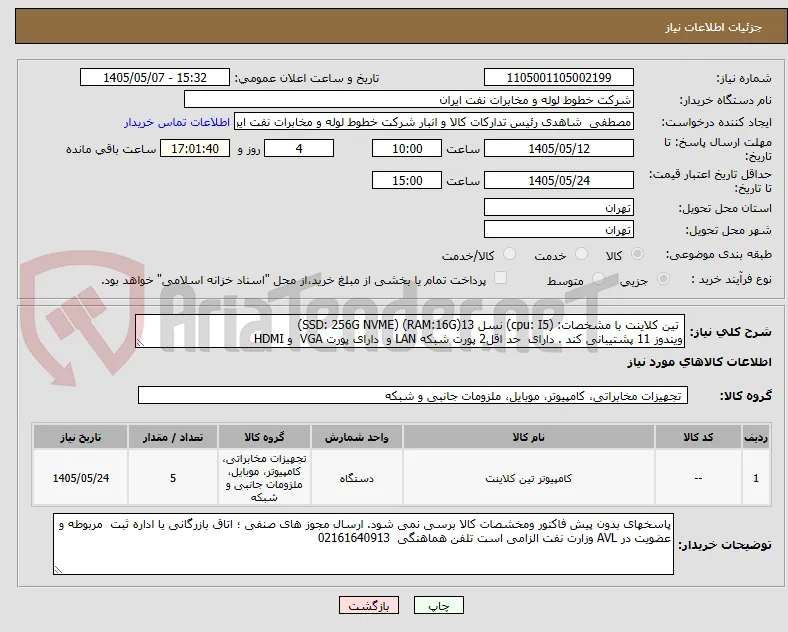This screenshot has height=632, width=788.
Task: Click the deadline time field 10:00
Action: [407, 148]
